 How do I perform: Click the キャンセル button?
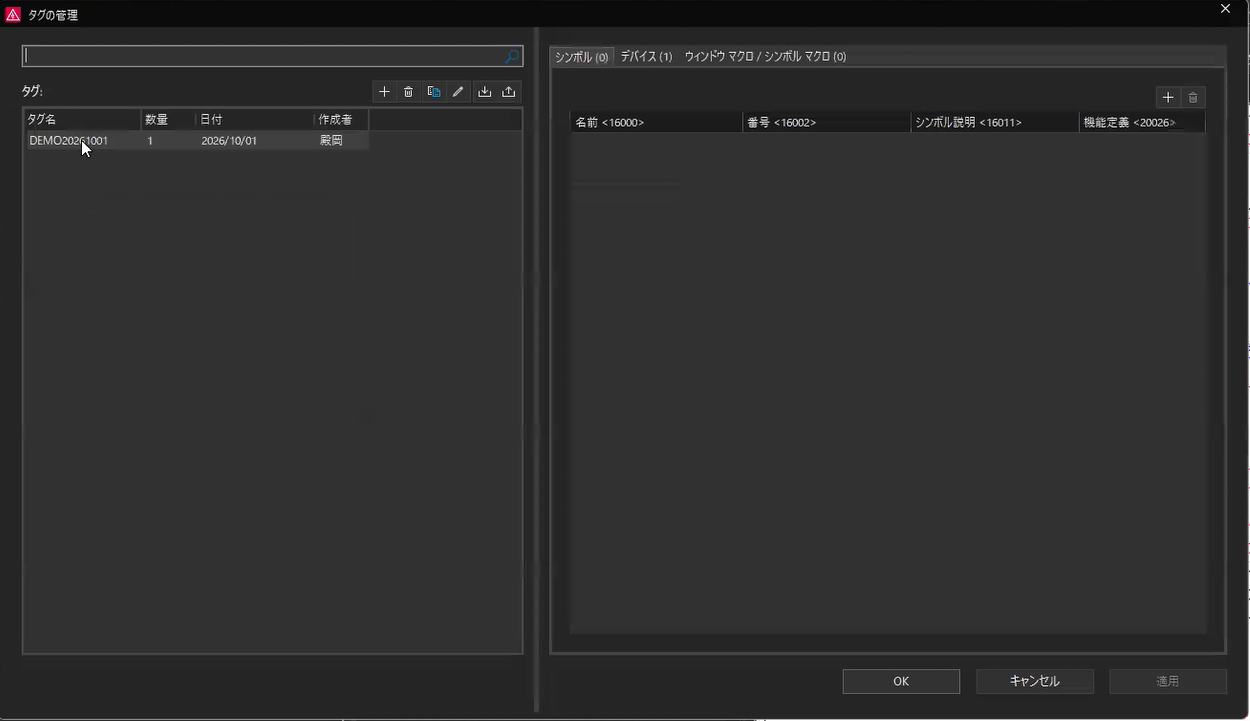pos(1035,681)
